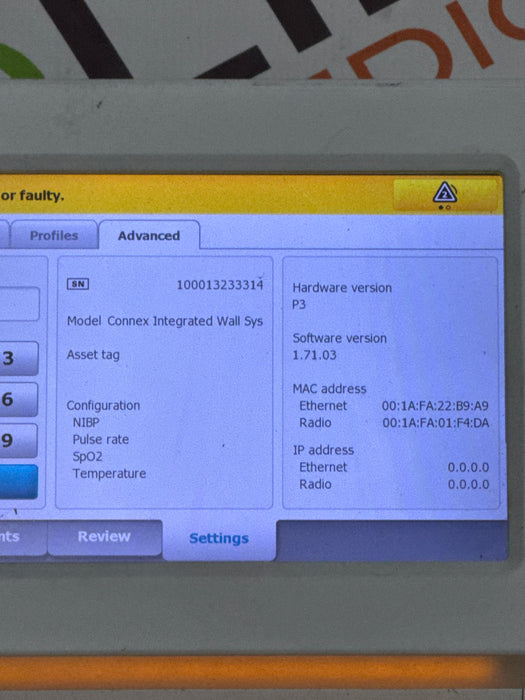525x700 pixels.
Task: Switch to the Review tab
Action: tap(104, 537)
